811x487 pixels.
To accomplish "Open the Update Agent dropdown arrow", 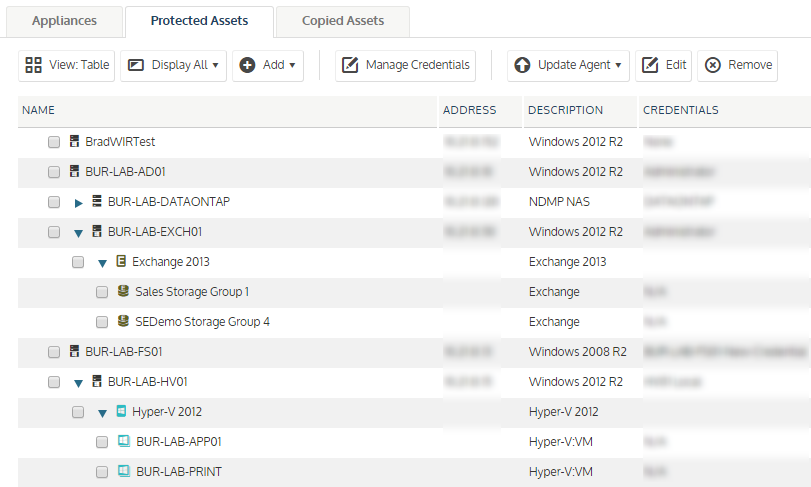I will click(618, 66).
